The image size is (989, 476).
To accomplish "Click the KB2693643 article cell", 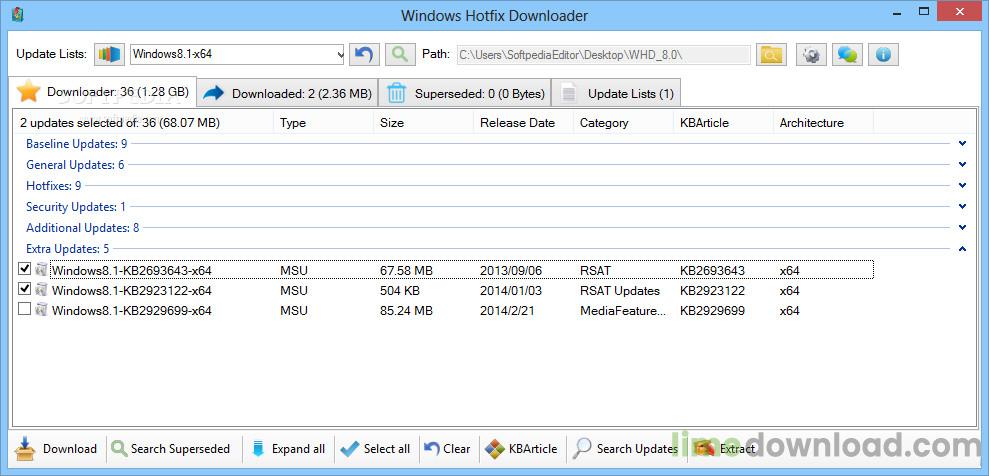I will click(x=712, y=270).
